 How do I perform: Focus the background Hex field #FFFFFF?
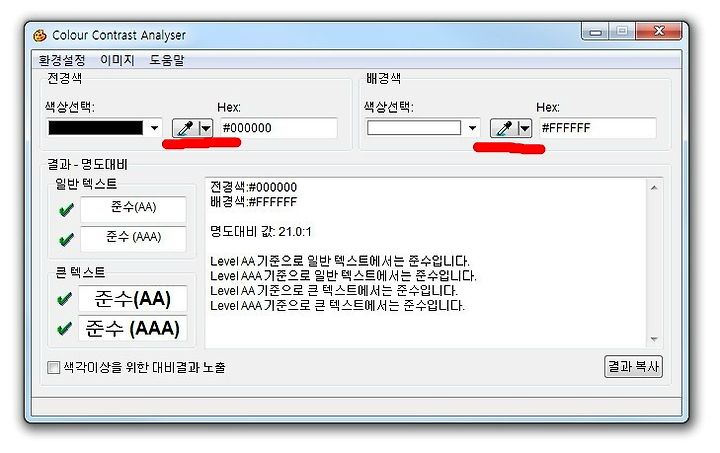(x=597, y=128)
